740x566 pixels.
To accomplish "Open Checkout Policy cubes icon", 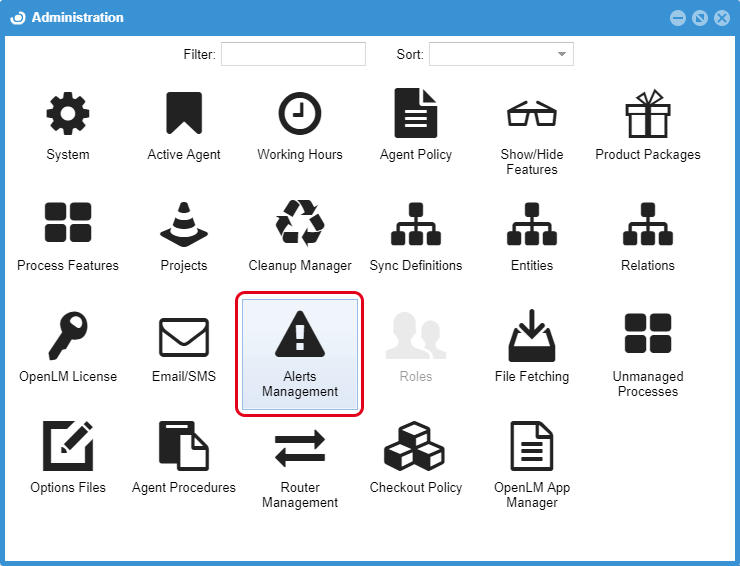I will point(416,447).
